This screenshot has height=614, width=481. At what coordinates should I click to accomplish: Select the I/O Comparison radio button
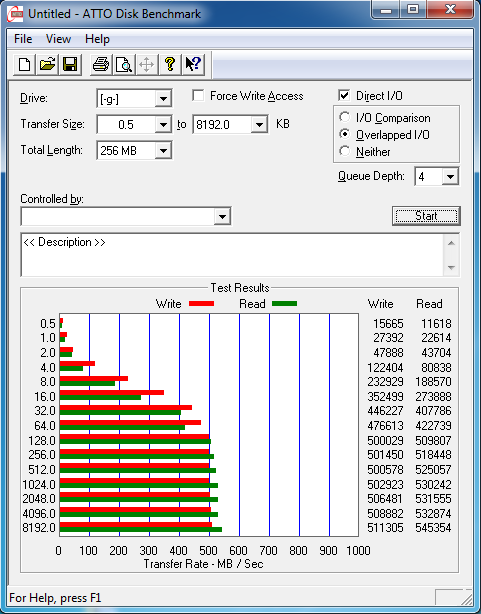pos(345,117)
